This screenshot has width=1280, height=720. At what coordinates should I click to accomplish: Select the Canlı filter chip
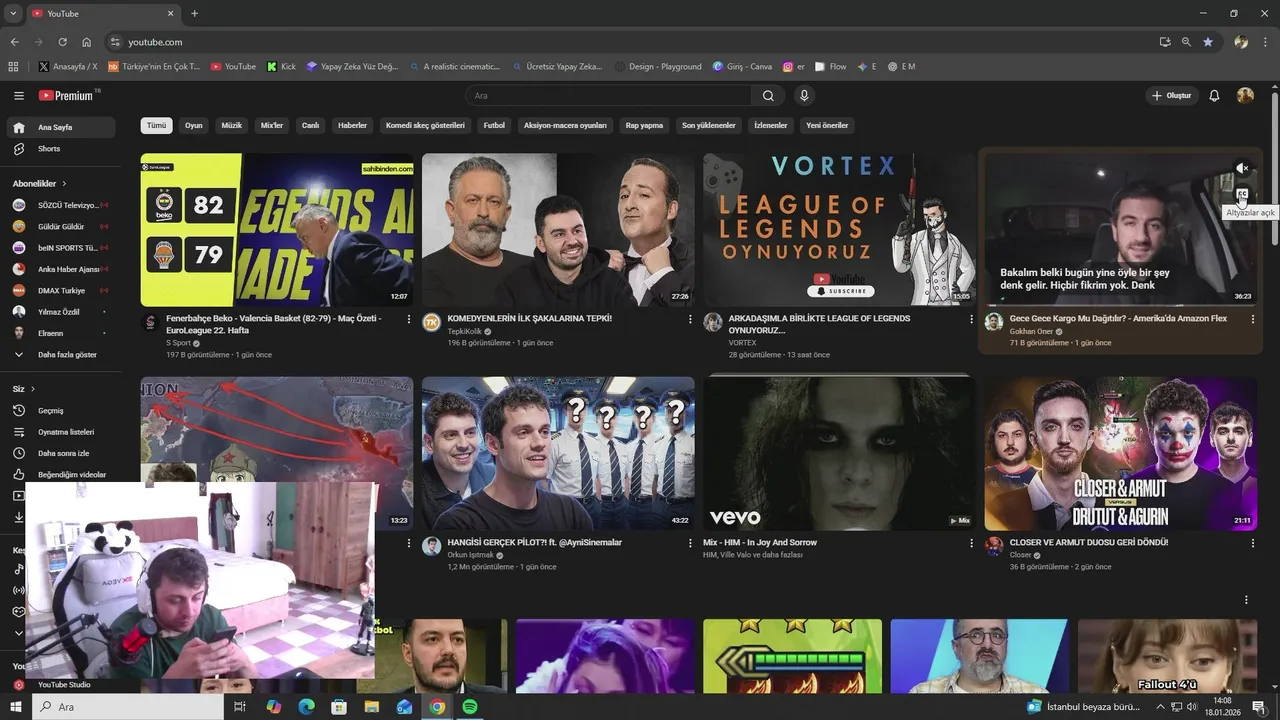point(311,126)
